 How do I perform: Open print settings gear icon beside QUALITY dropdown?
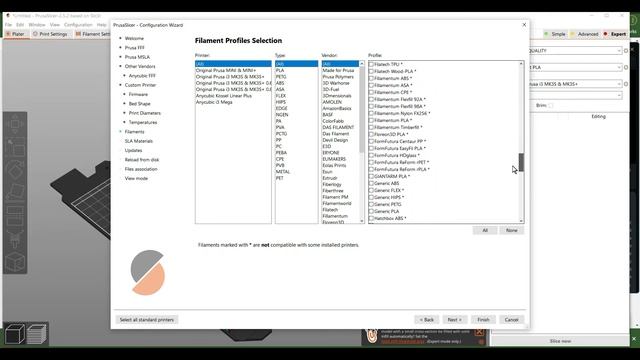click(x=626, y=51)
